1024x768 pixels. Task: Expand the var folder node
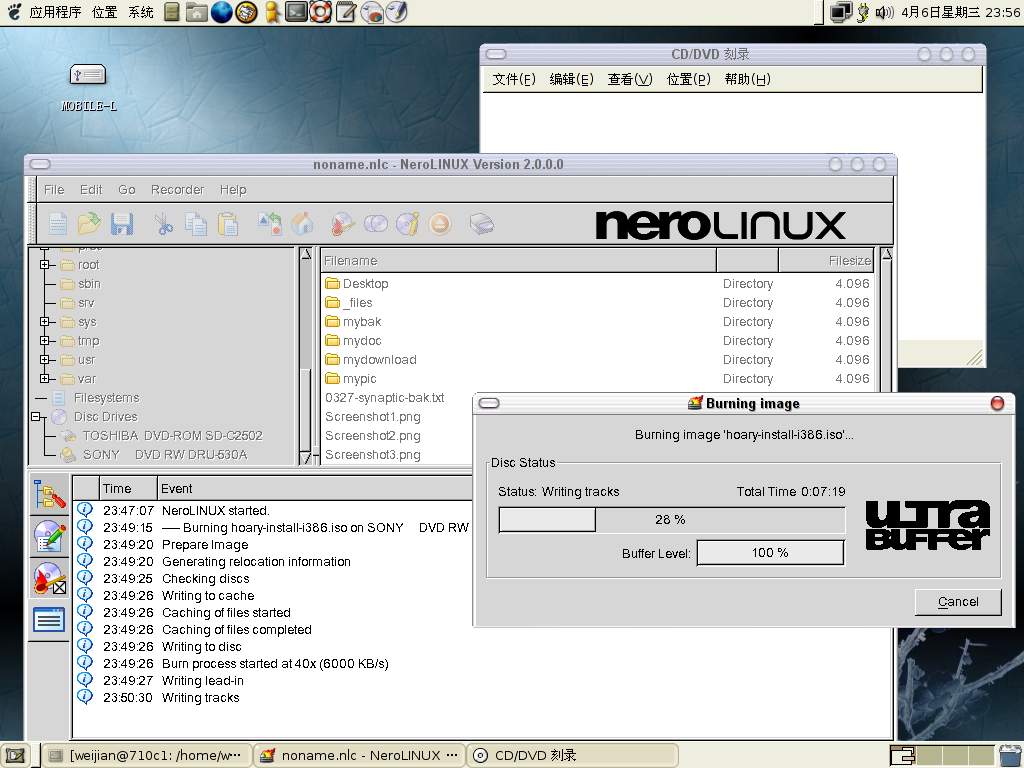44,378
